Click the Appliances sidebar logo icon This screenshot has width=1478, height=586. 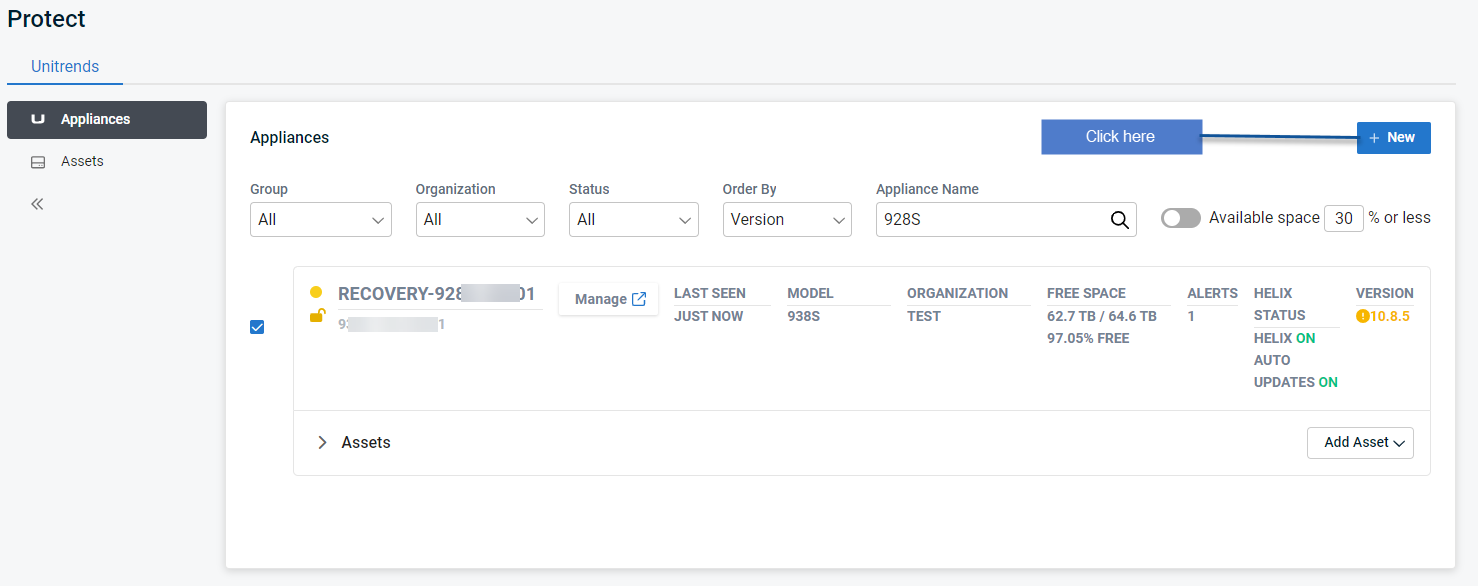38,119
